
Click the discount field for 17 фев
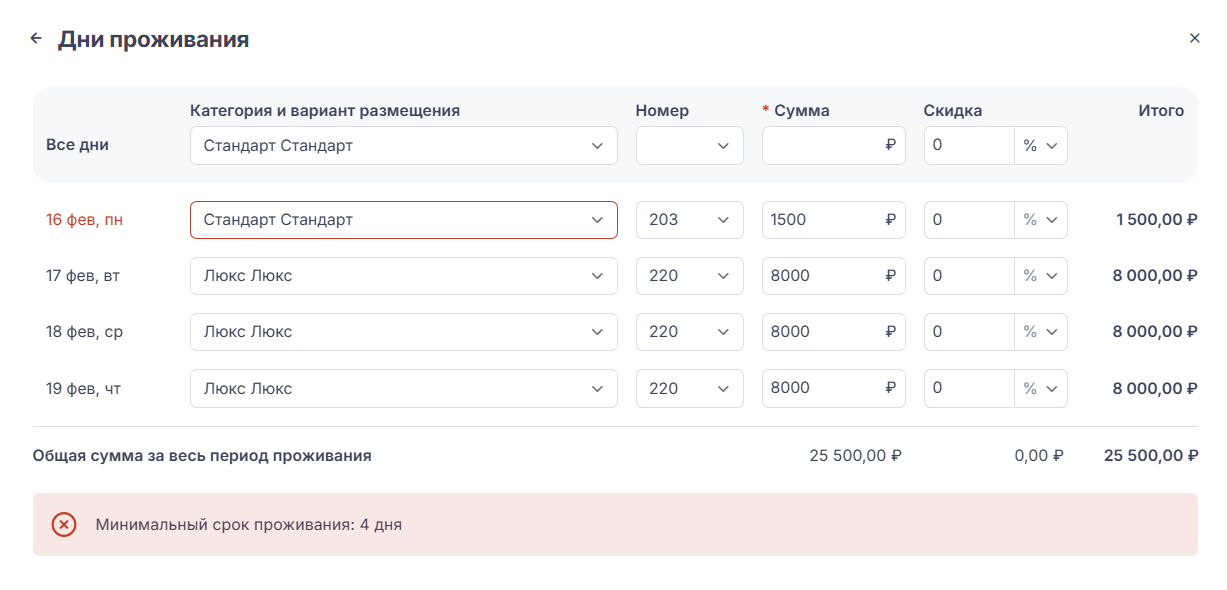pos(968,276)
